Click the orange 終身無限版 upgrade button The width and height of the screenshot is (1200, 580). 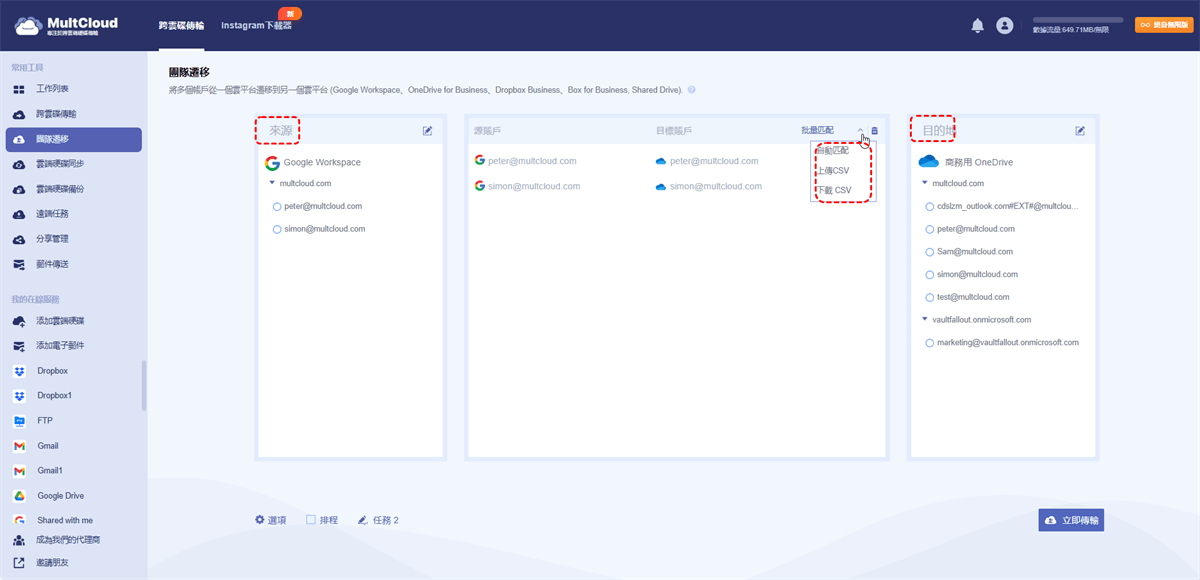click(1164, 26)
